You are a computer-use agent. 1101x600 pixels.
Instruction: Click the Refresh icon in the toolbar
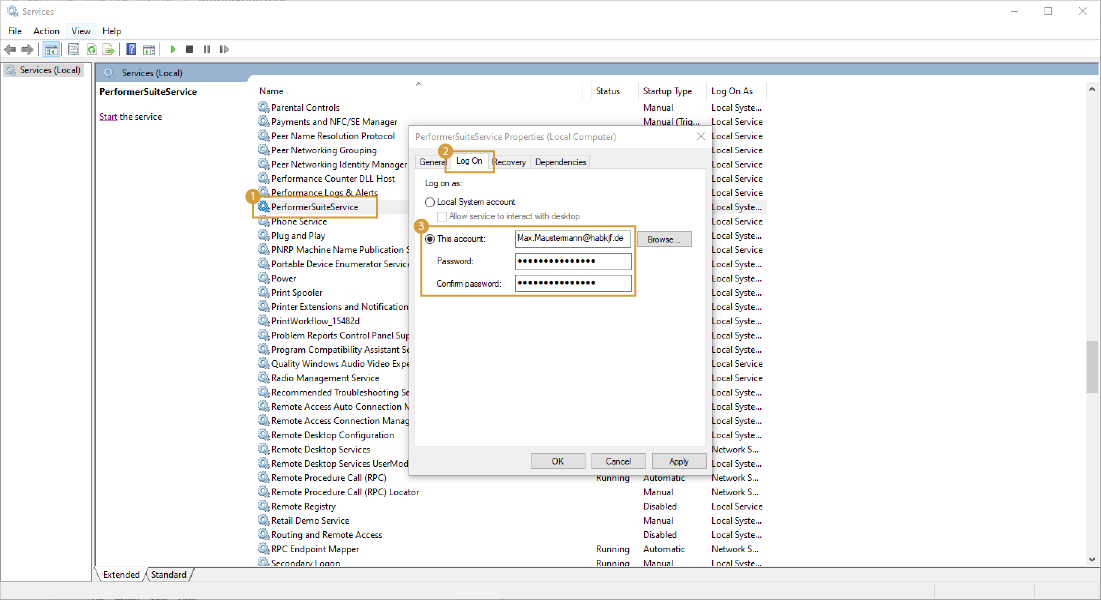tap(91, 49)
